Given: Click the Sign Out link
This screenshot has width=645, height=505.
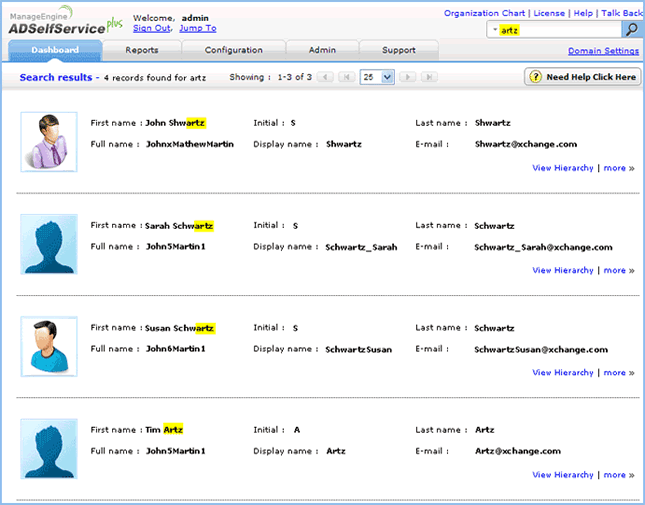Looking at the screenshot, I should tap(152, 29).
